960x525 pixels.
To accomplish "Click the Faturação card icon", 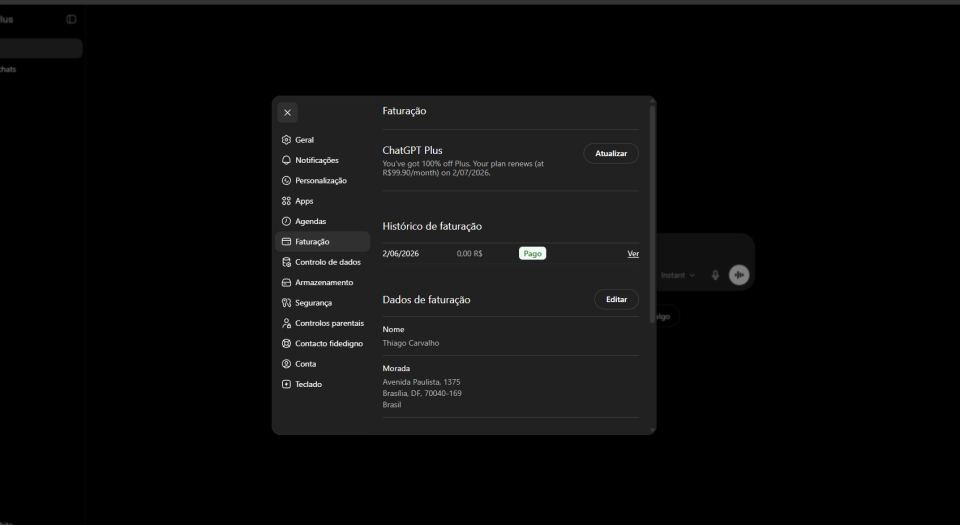I will [x=286, y=242].
